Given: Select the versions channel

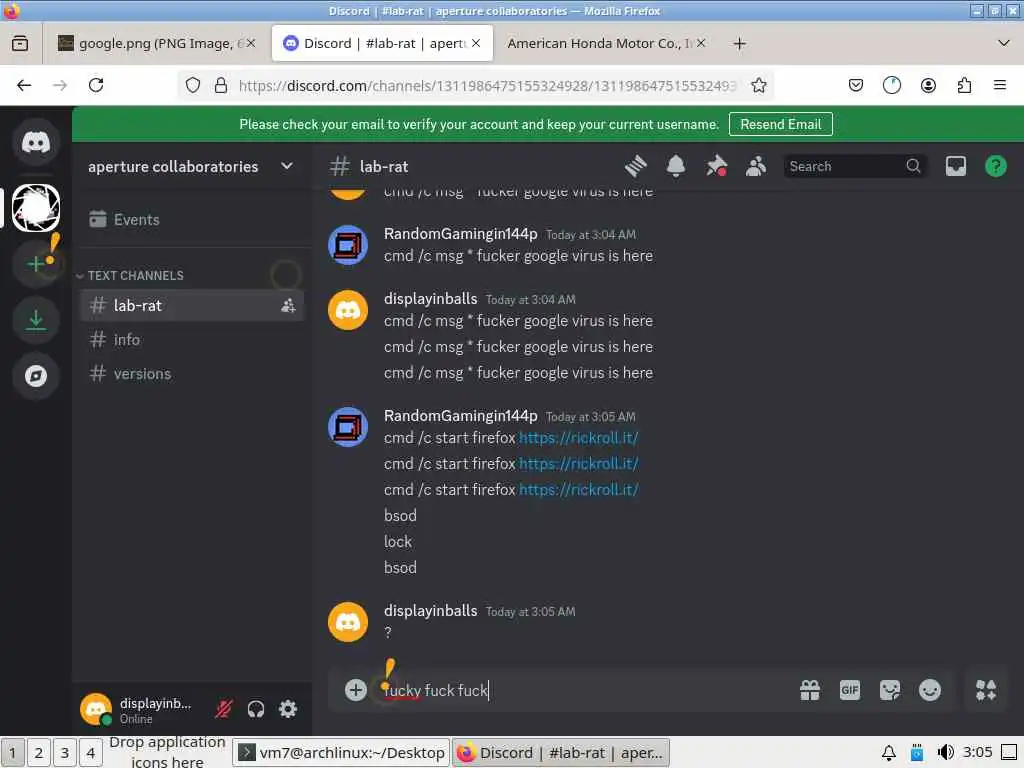Looking at the screenshot, I should [192, 374].
